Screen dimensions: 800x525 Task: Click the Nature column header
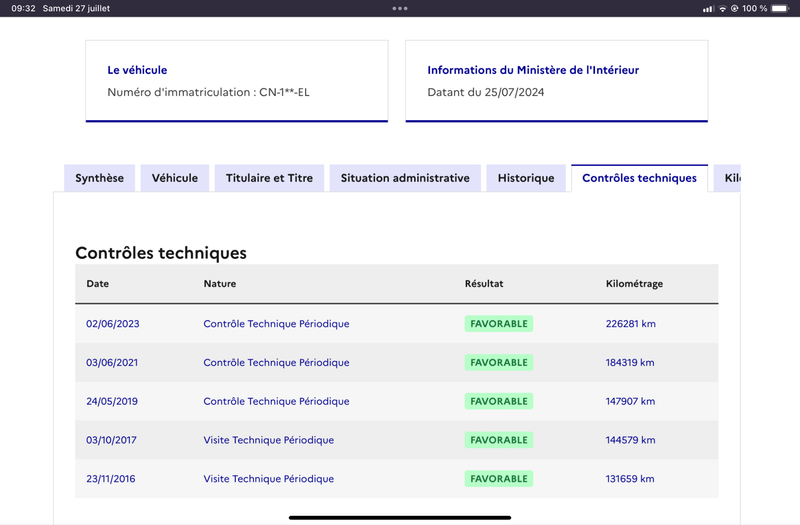[x=220, y=284]
